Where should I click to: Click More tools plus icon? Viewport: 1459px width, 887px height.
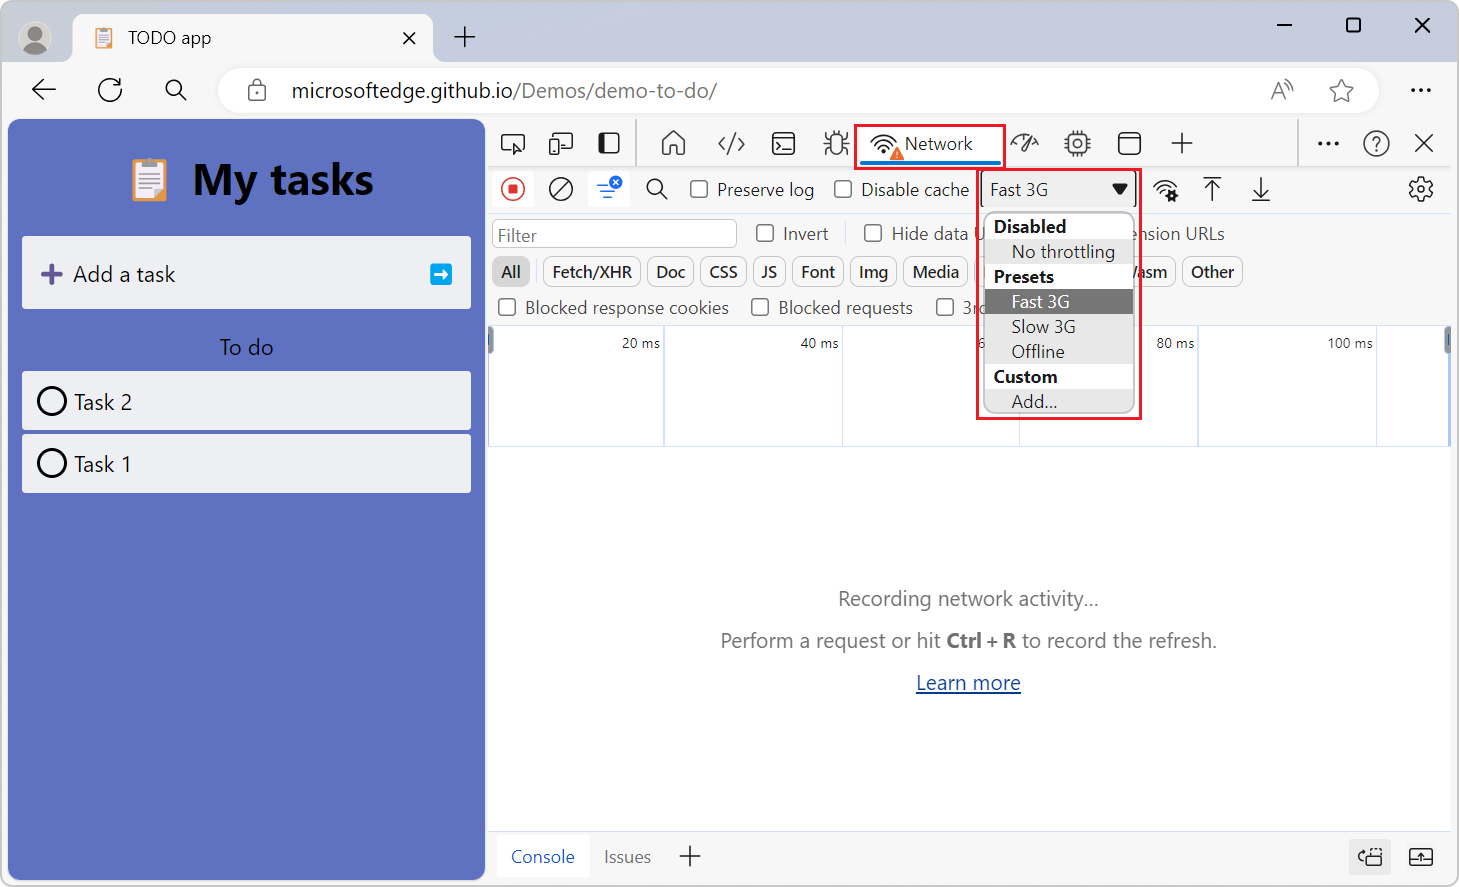tap(1182, 143)
